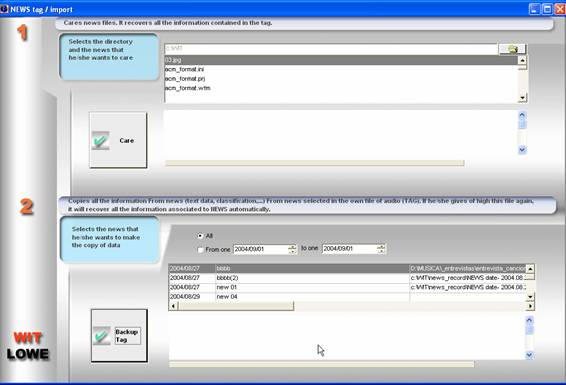Click the to one date spinner arrows

pos(381,249)
